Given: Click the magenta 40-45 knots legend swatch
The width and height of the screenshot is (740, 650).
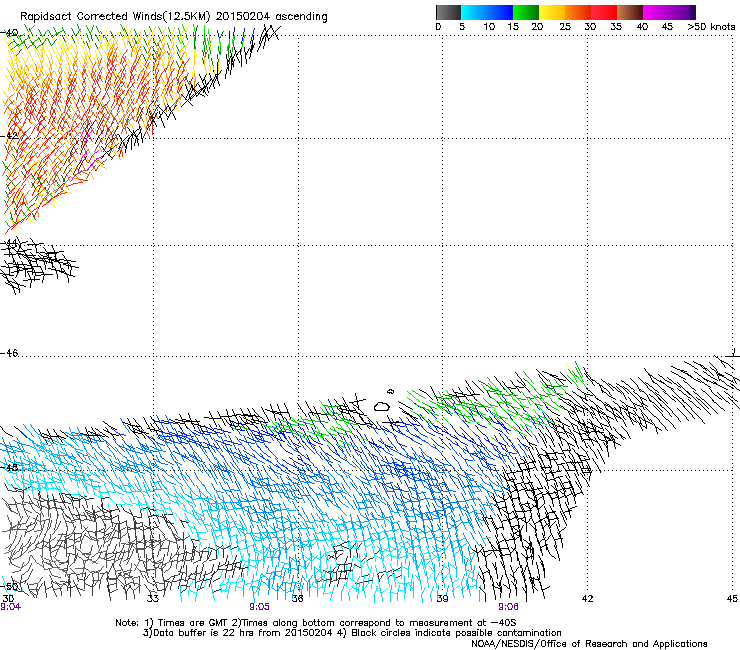Looking at the screenshot, I should coord(656,12).
